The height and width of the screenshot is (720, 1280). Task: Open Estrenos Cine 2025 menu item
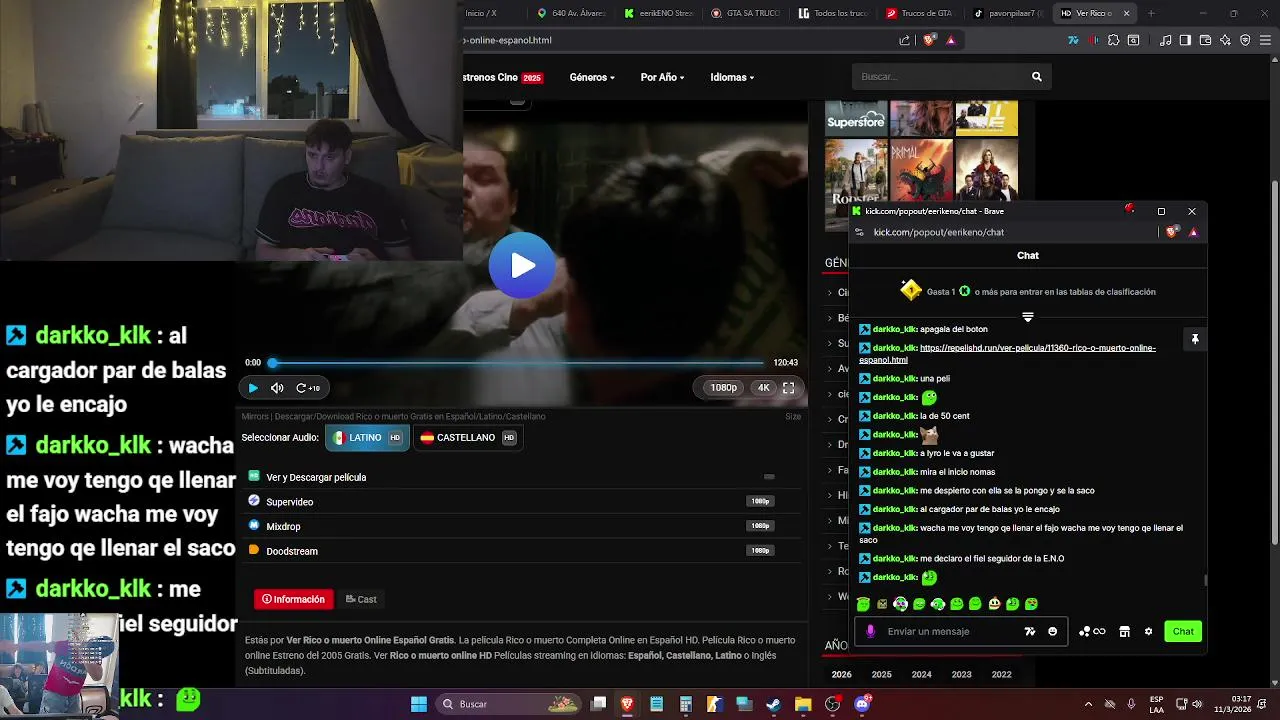coord(503,77)
